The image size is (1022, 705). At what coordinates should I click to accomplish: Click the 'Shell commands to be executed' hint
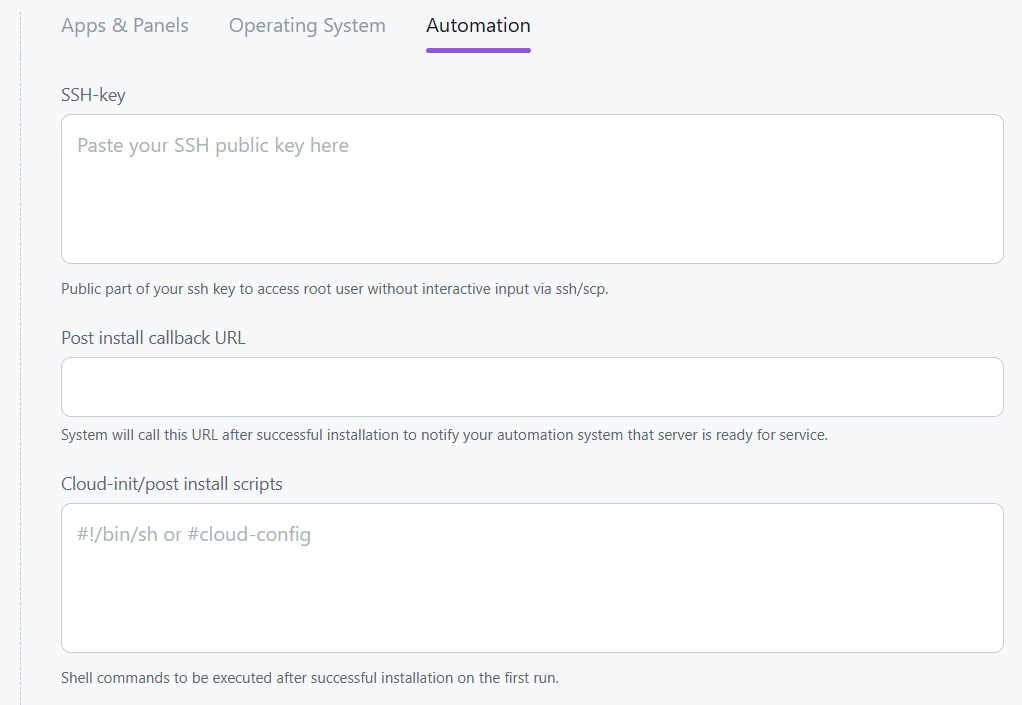310,678
